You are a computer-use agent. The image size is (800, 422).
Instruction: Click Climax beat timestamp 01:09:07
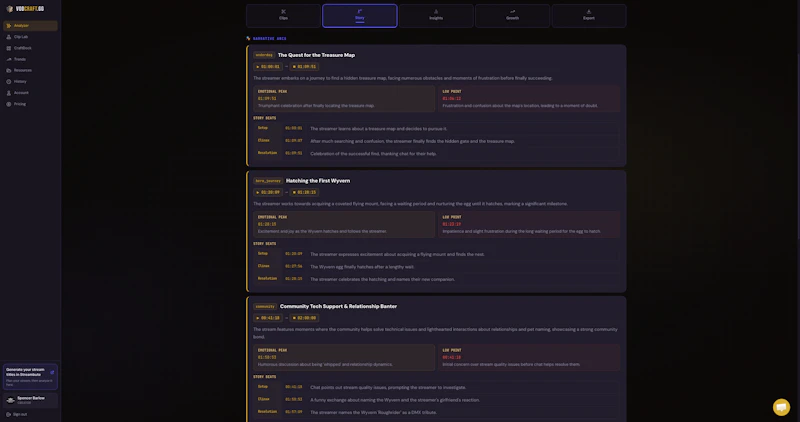coord(293,140)
